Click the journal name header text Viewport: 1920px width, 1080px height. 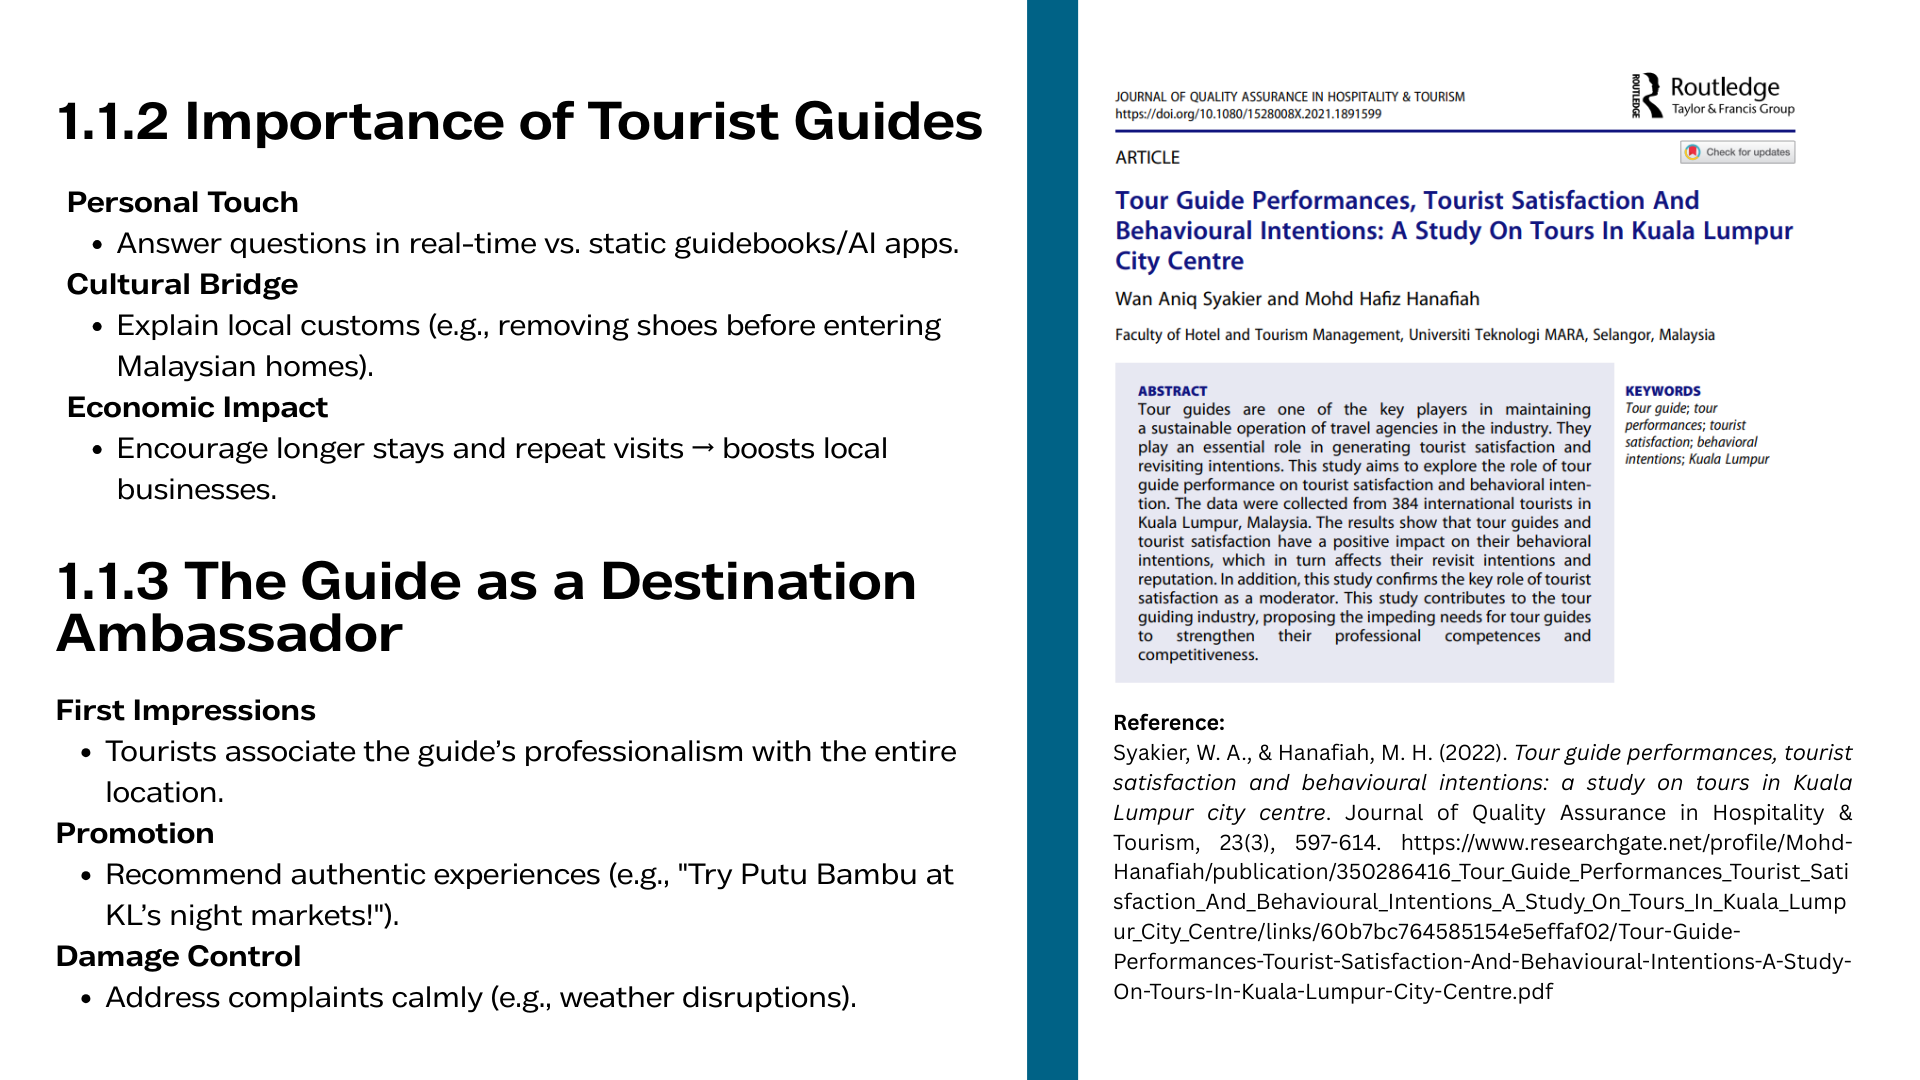coord(1289,97)
